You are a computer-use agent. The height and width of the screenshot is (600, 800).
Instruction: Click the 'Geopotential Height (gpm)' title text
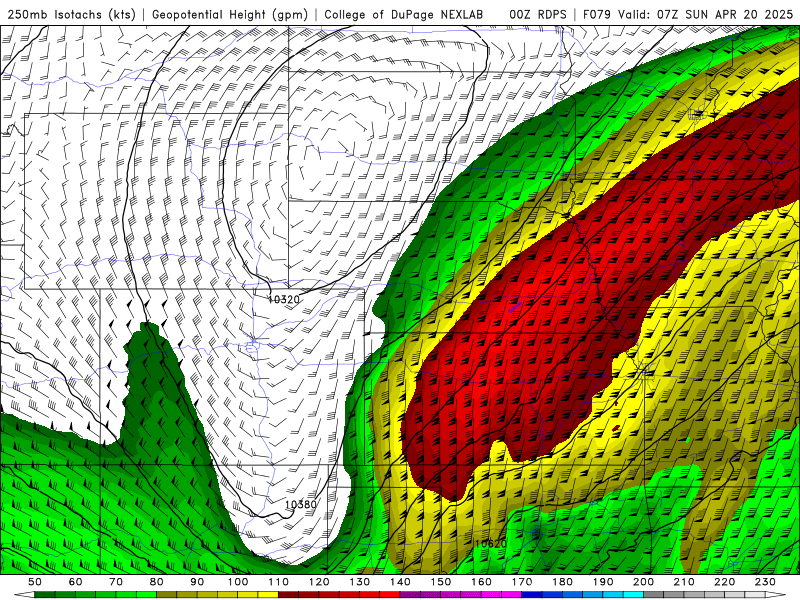[x=230, y=14]
